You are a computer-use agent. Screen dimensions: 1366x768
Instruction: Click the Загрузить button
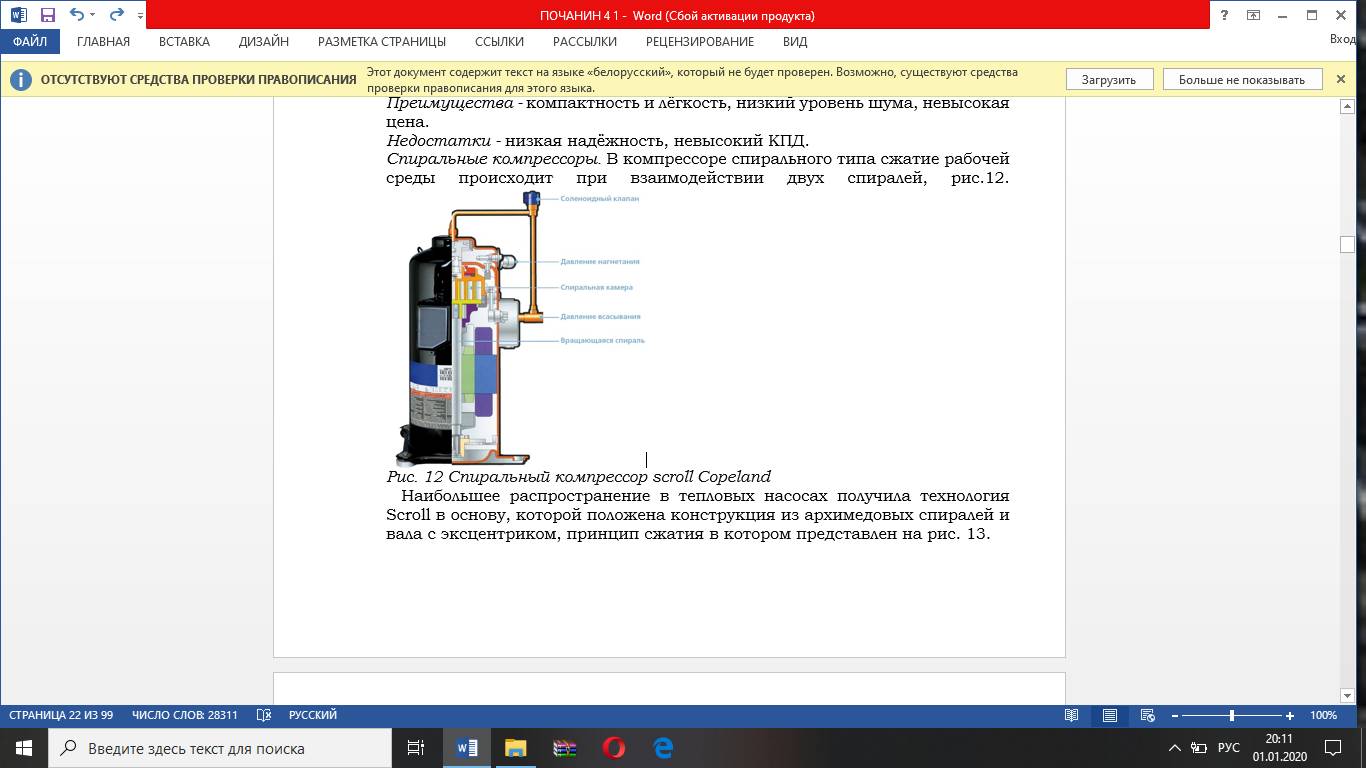[x=1108, y=80]
